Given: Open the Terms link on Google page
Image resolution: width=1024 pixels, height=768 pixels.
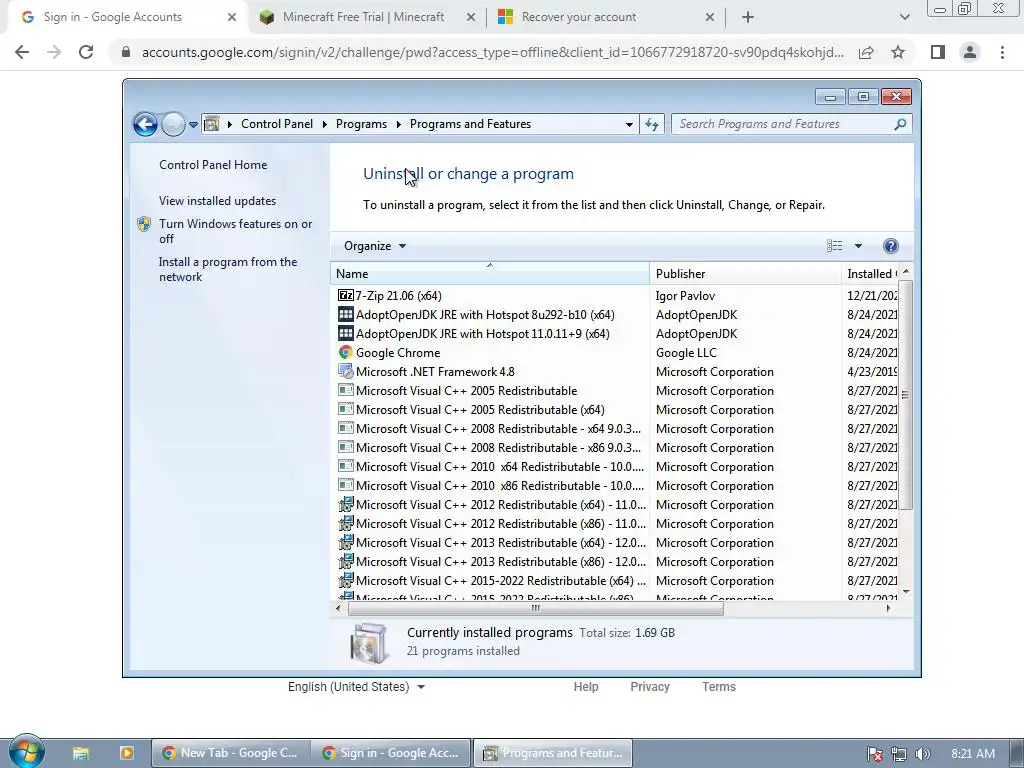Looking at the screenshot, I should [718, 687].
